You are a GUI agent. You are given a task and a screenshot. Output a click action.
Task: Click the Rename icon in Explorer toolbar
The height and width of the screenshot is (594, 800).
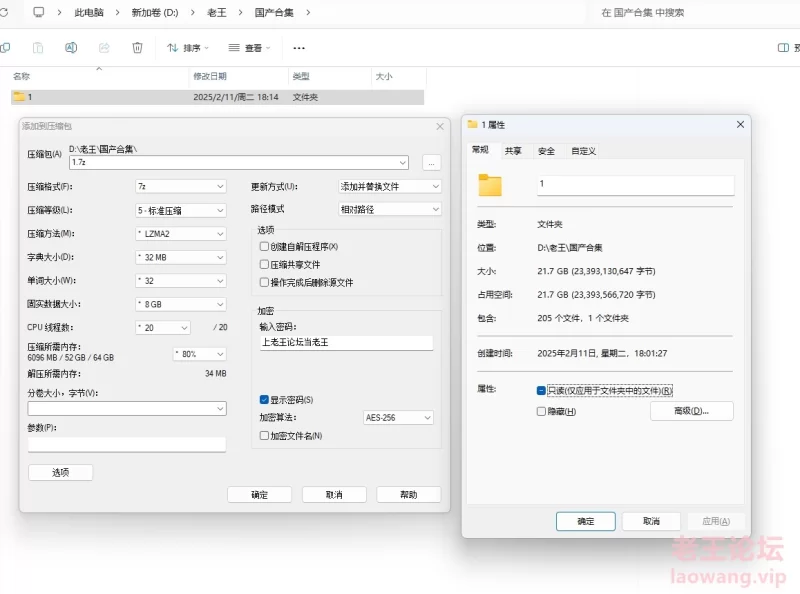point(71,48)
